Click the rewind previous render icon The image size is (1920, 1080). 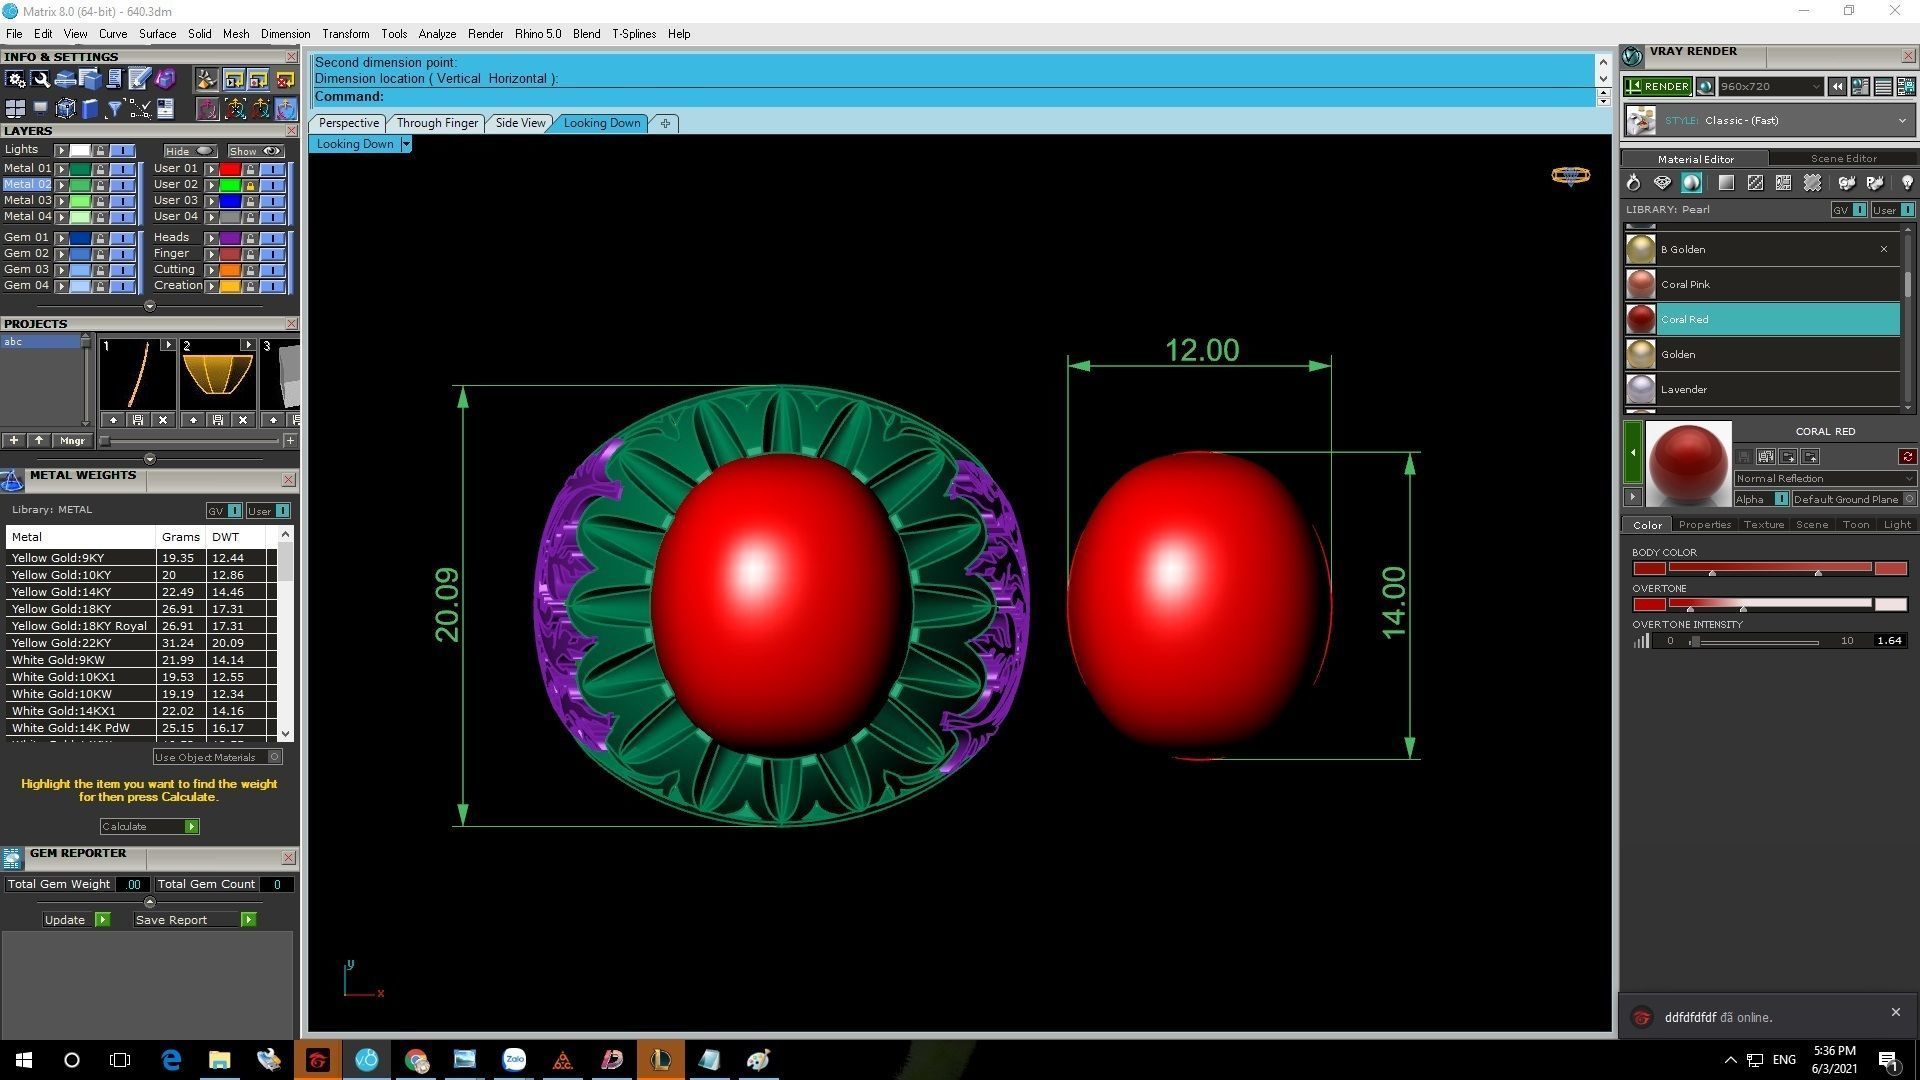(x=1837, y=87)
